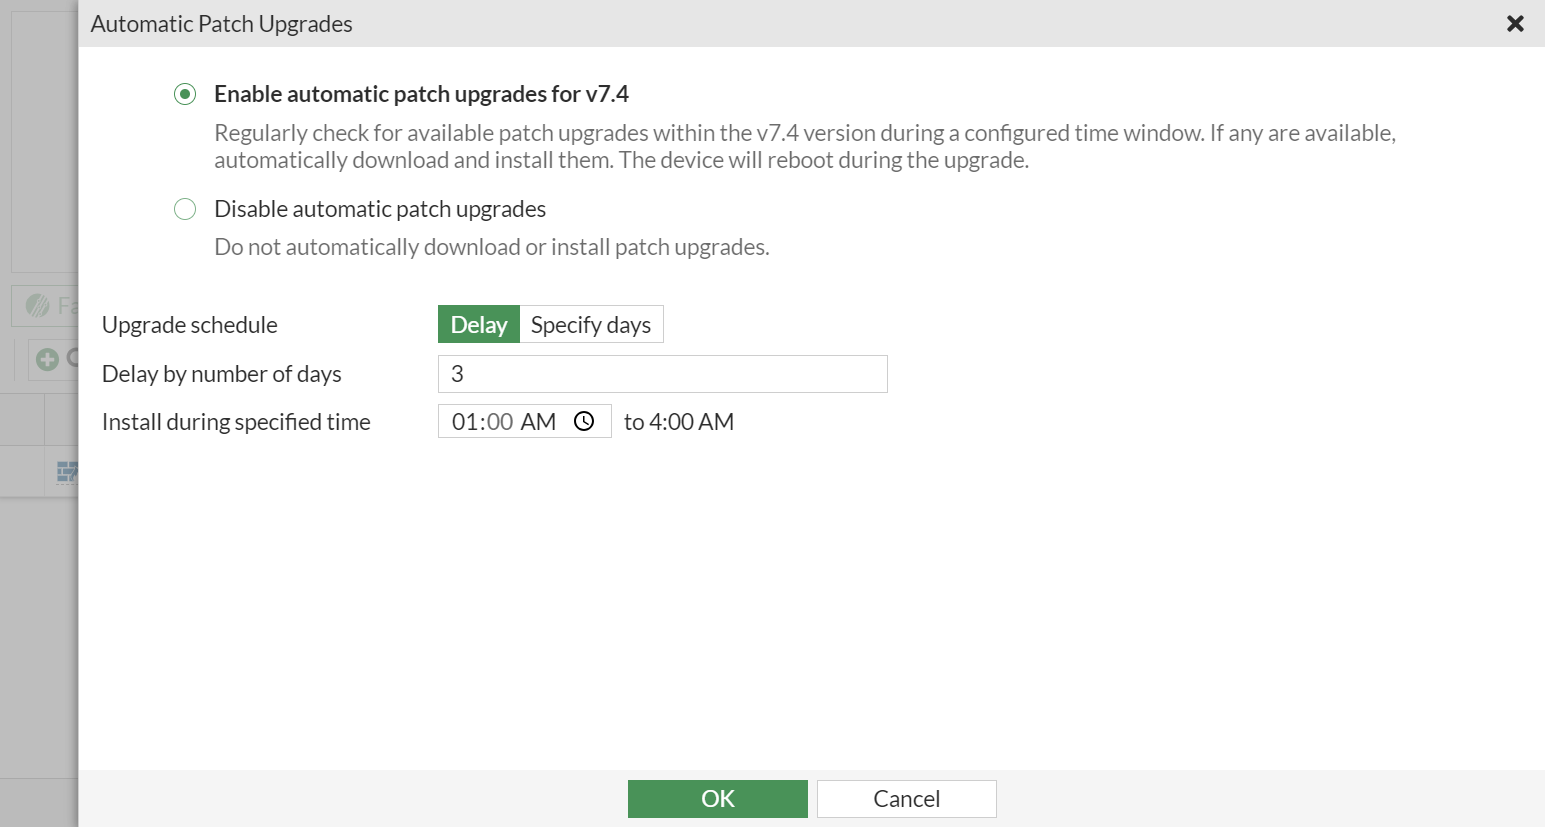Screen dimensions: 1545x827
Task: Click the Delay by number of days field
Action: (x=662, y=373)
